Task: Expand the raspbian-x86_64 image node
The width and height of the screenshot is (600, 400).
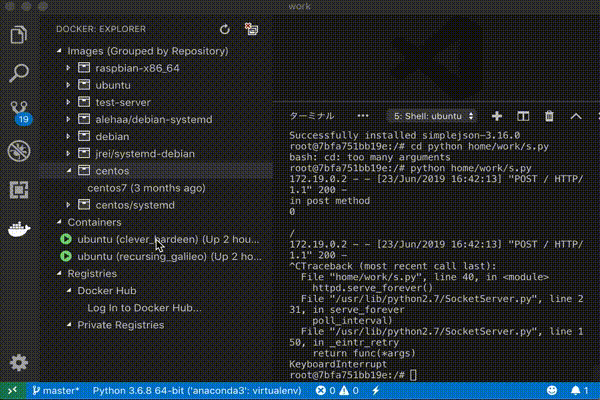Action: (x=68, y=68)
